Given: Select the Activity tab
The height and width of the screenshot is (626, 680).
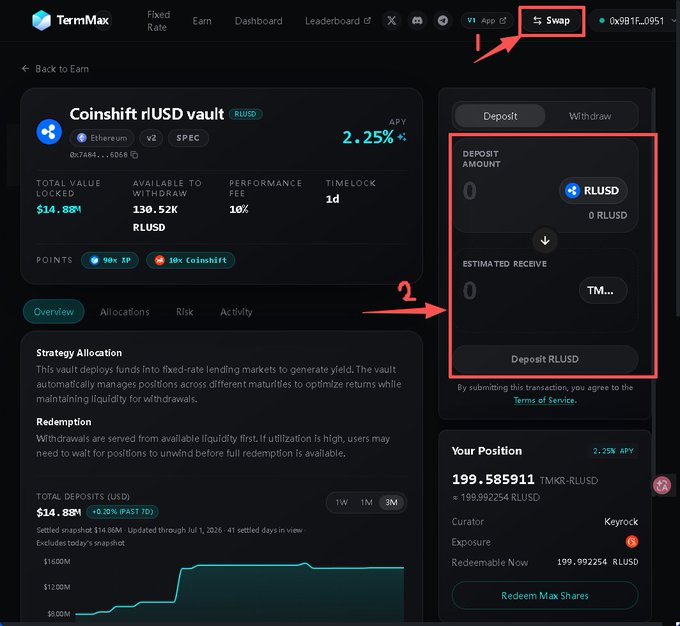Looking at the screenshot, I should point(236,311).
